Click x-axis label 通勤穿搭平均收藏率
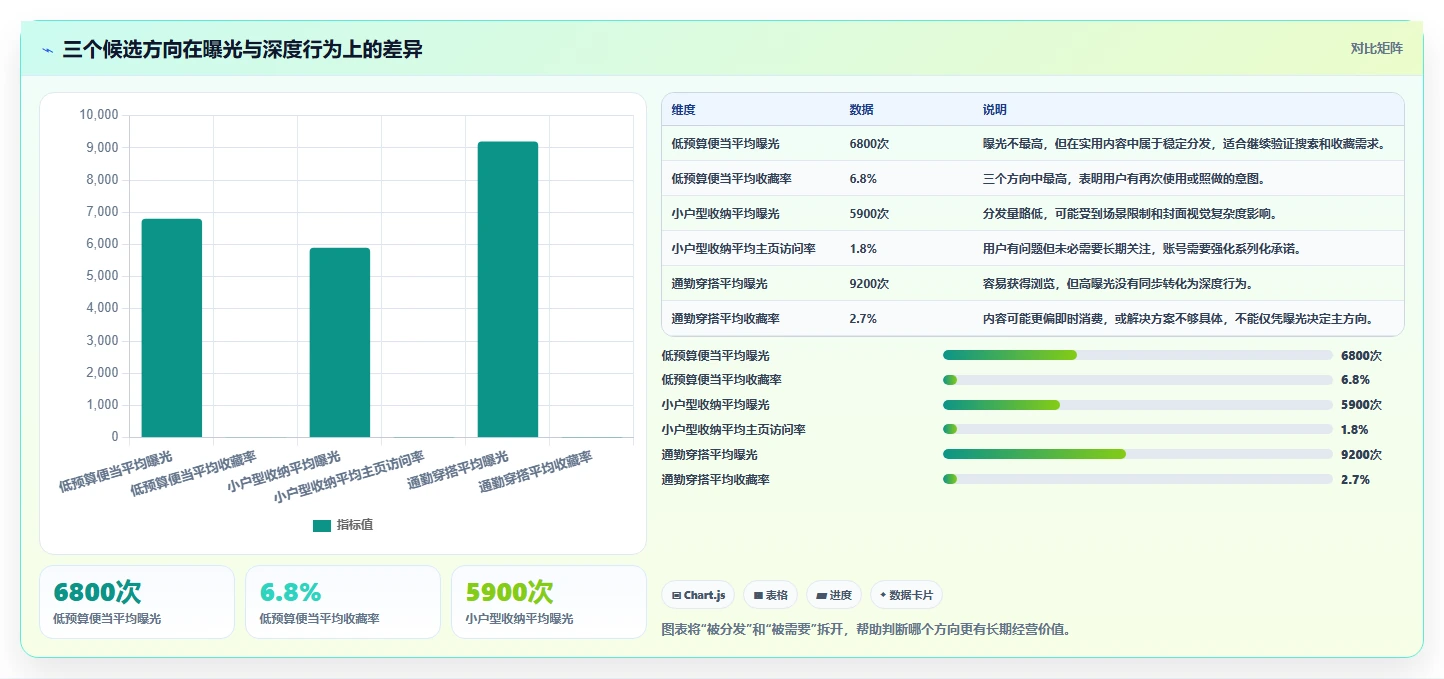Viewport: 1444px width, 679px height. (x=536, y=471)
